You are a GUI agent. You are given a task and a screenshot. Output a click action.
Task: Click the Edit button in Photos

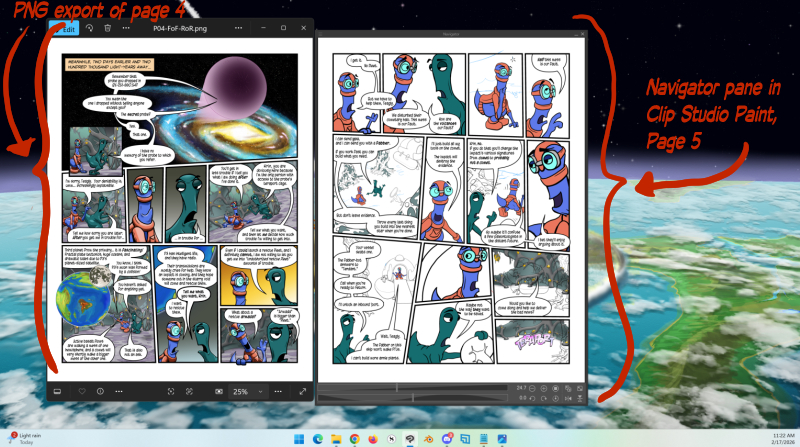[67, 29]
